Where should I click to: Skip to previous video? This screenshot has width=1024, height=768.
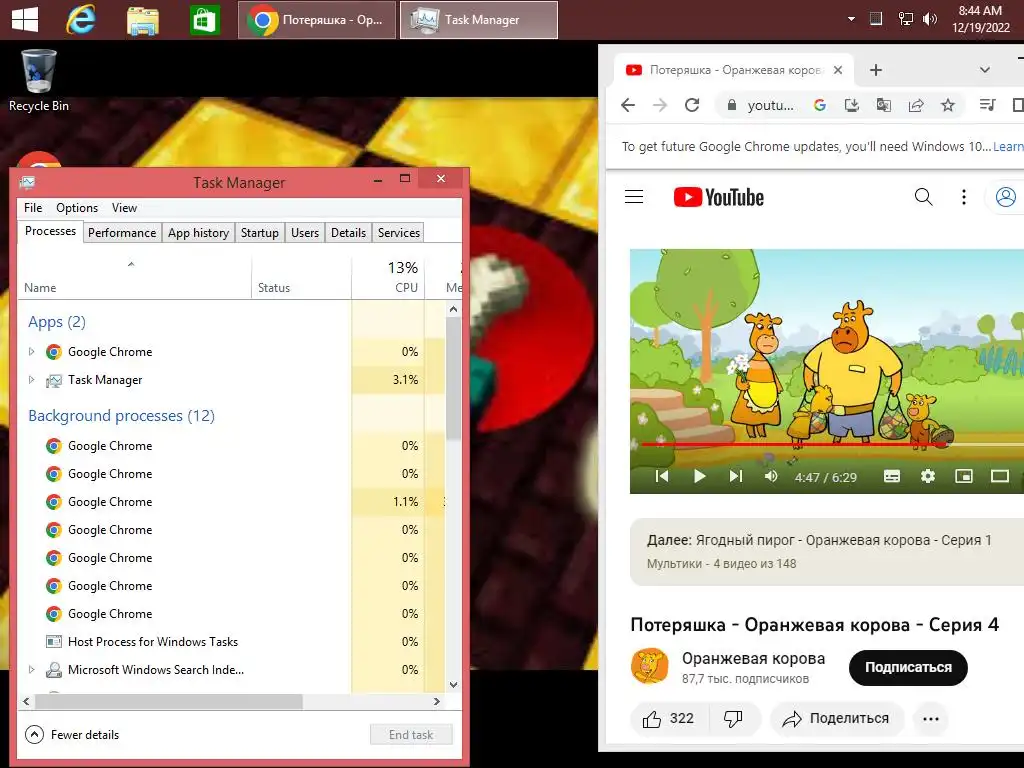(x=662, y=476)
